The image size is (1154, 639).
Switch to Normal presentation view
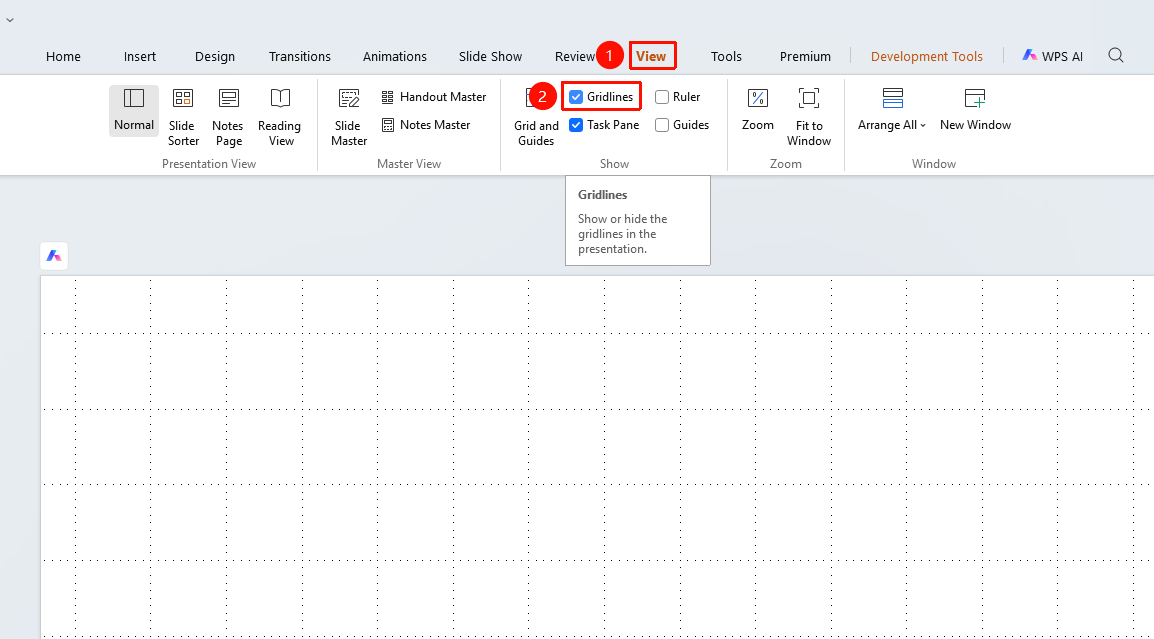(x=134, y=110)
